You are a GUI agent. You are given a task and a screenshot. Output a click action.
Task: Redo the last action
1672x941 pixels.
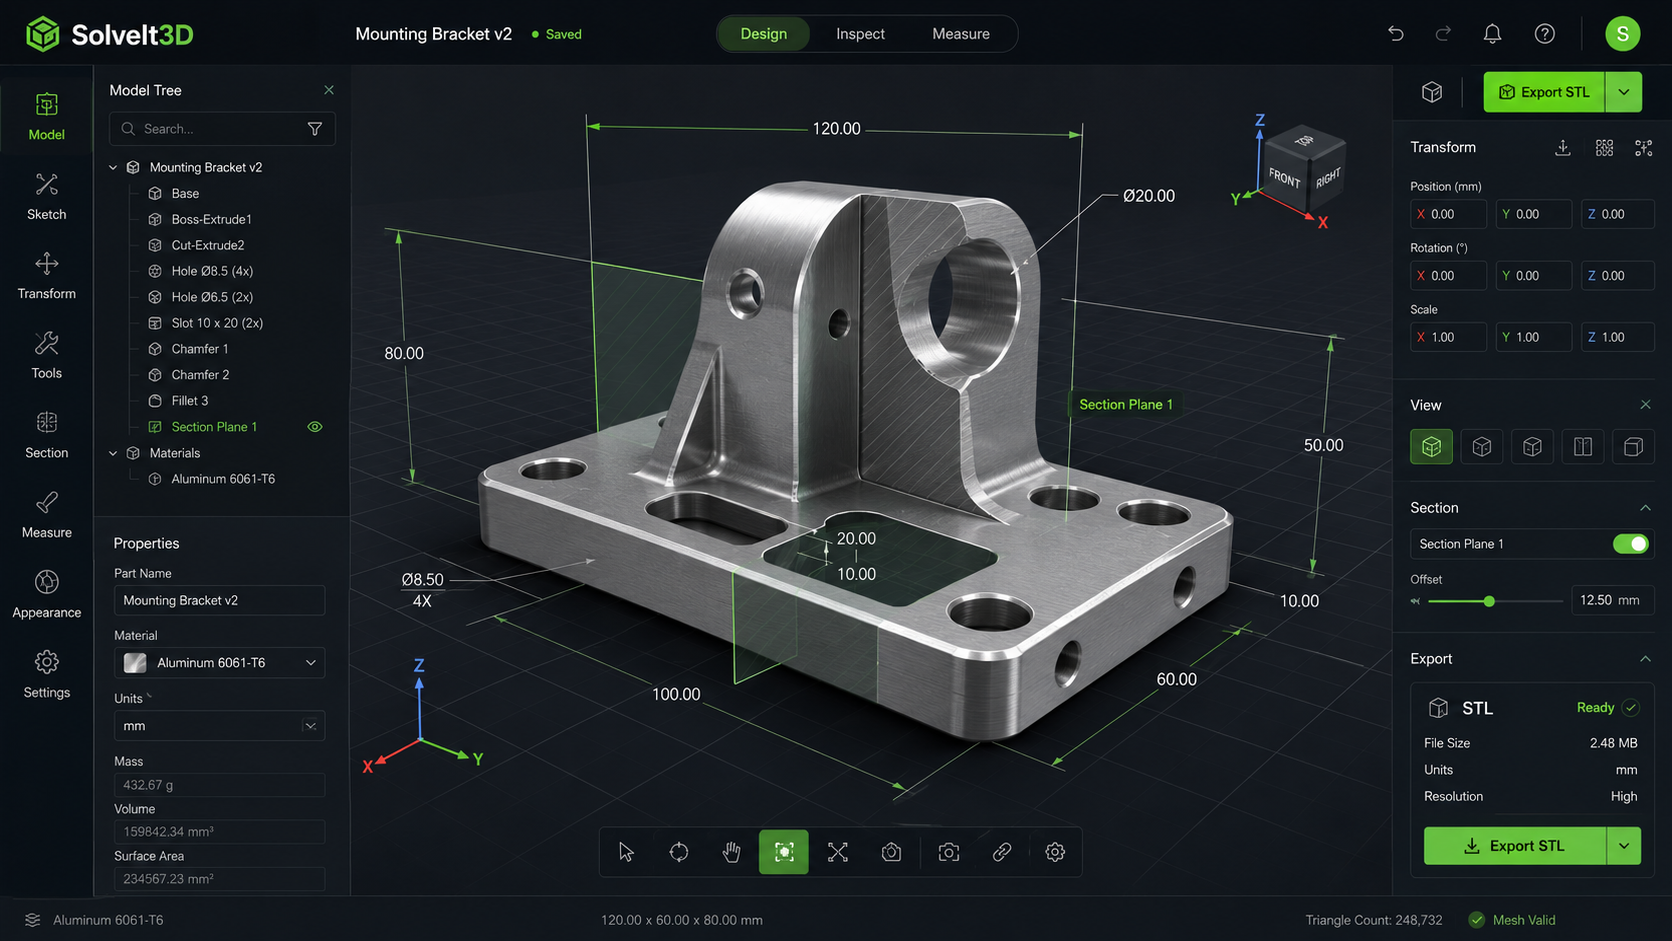(1443, 34)
